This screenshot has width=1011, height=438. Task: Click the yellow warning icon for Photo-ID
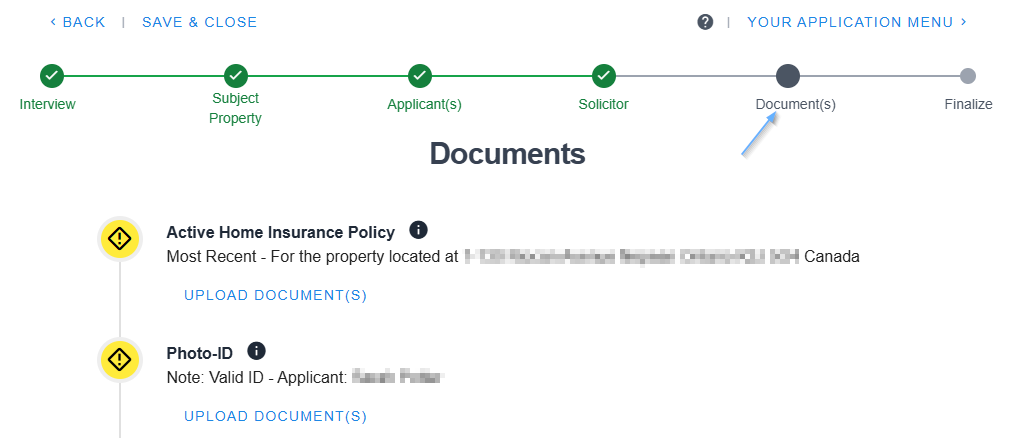(x=119, y=359)
